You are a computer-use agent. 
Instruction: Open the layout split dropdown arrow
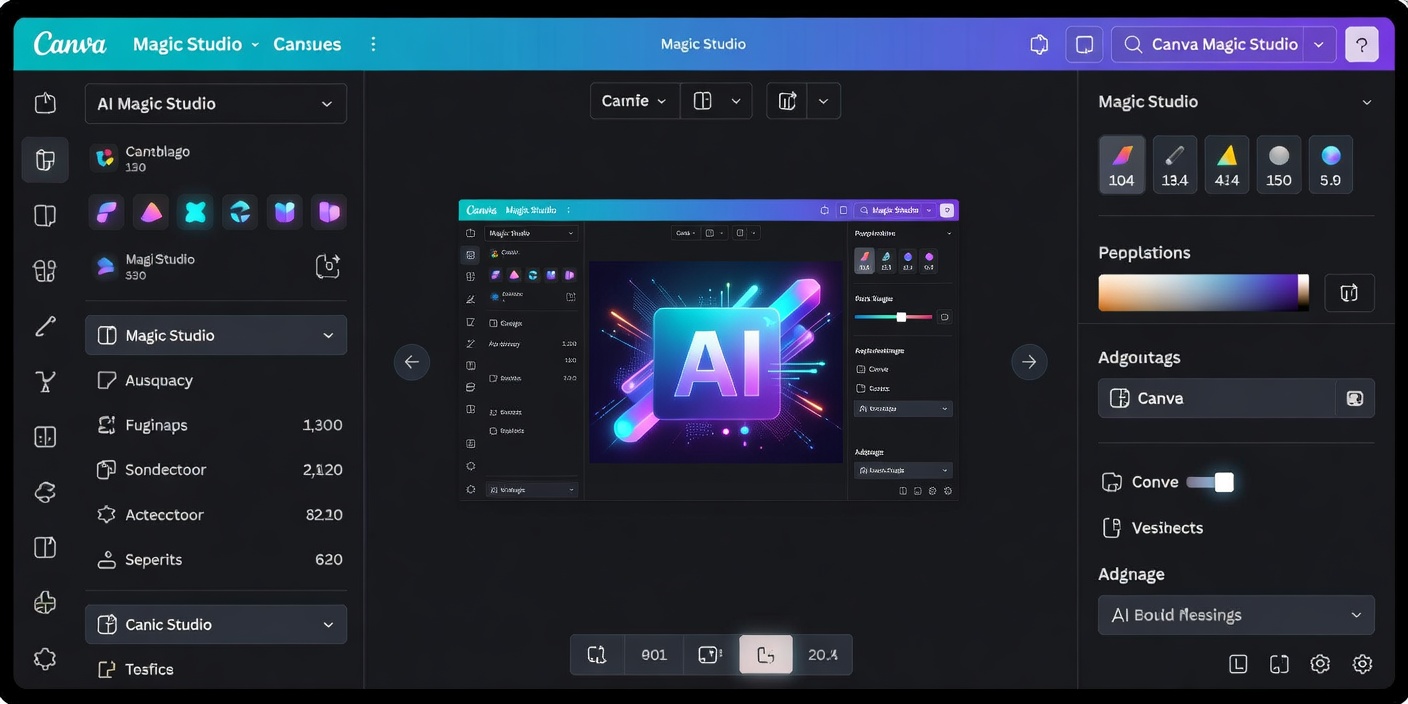pyautogui.click(x=736, y=101)
